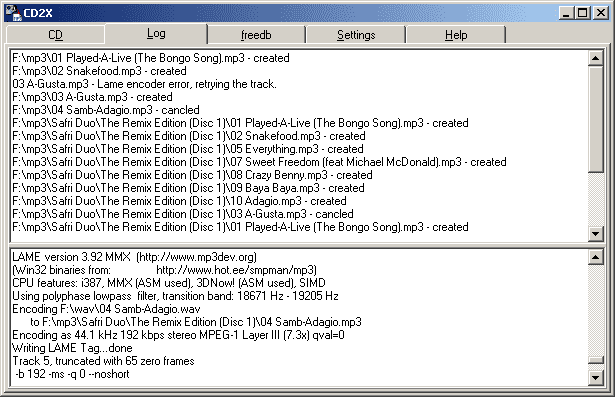
Task: Click lower LAME pane scroll down arrow
Action: pos(595,378)
